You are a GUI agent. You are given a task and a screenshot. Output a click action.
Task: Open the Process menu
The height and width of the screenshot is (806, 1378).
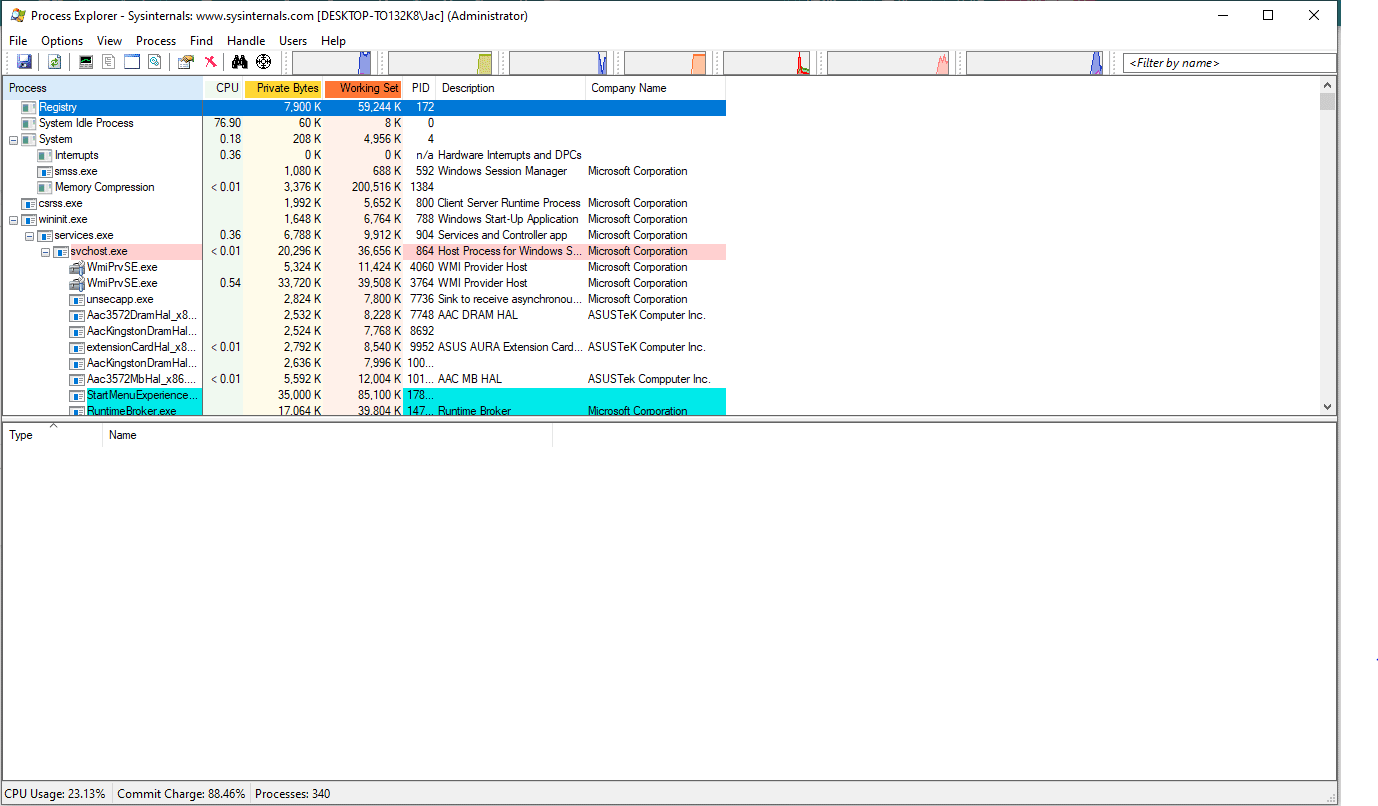point(156,41)
